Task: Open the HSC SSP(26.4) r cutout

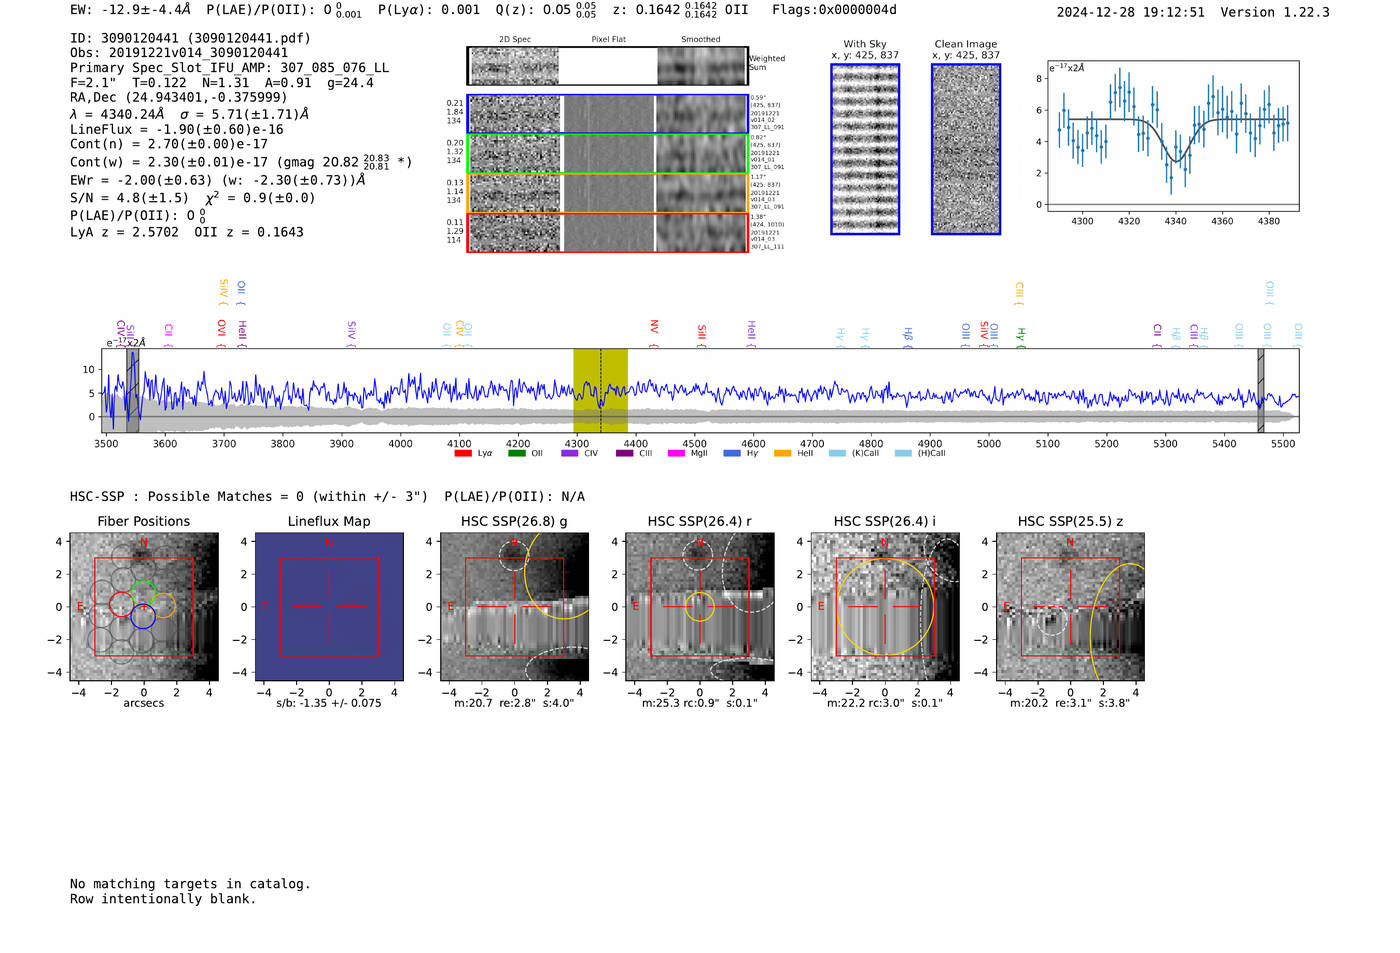Action: [700, 607]
